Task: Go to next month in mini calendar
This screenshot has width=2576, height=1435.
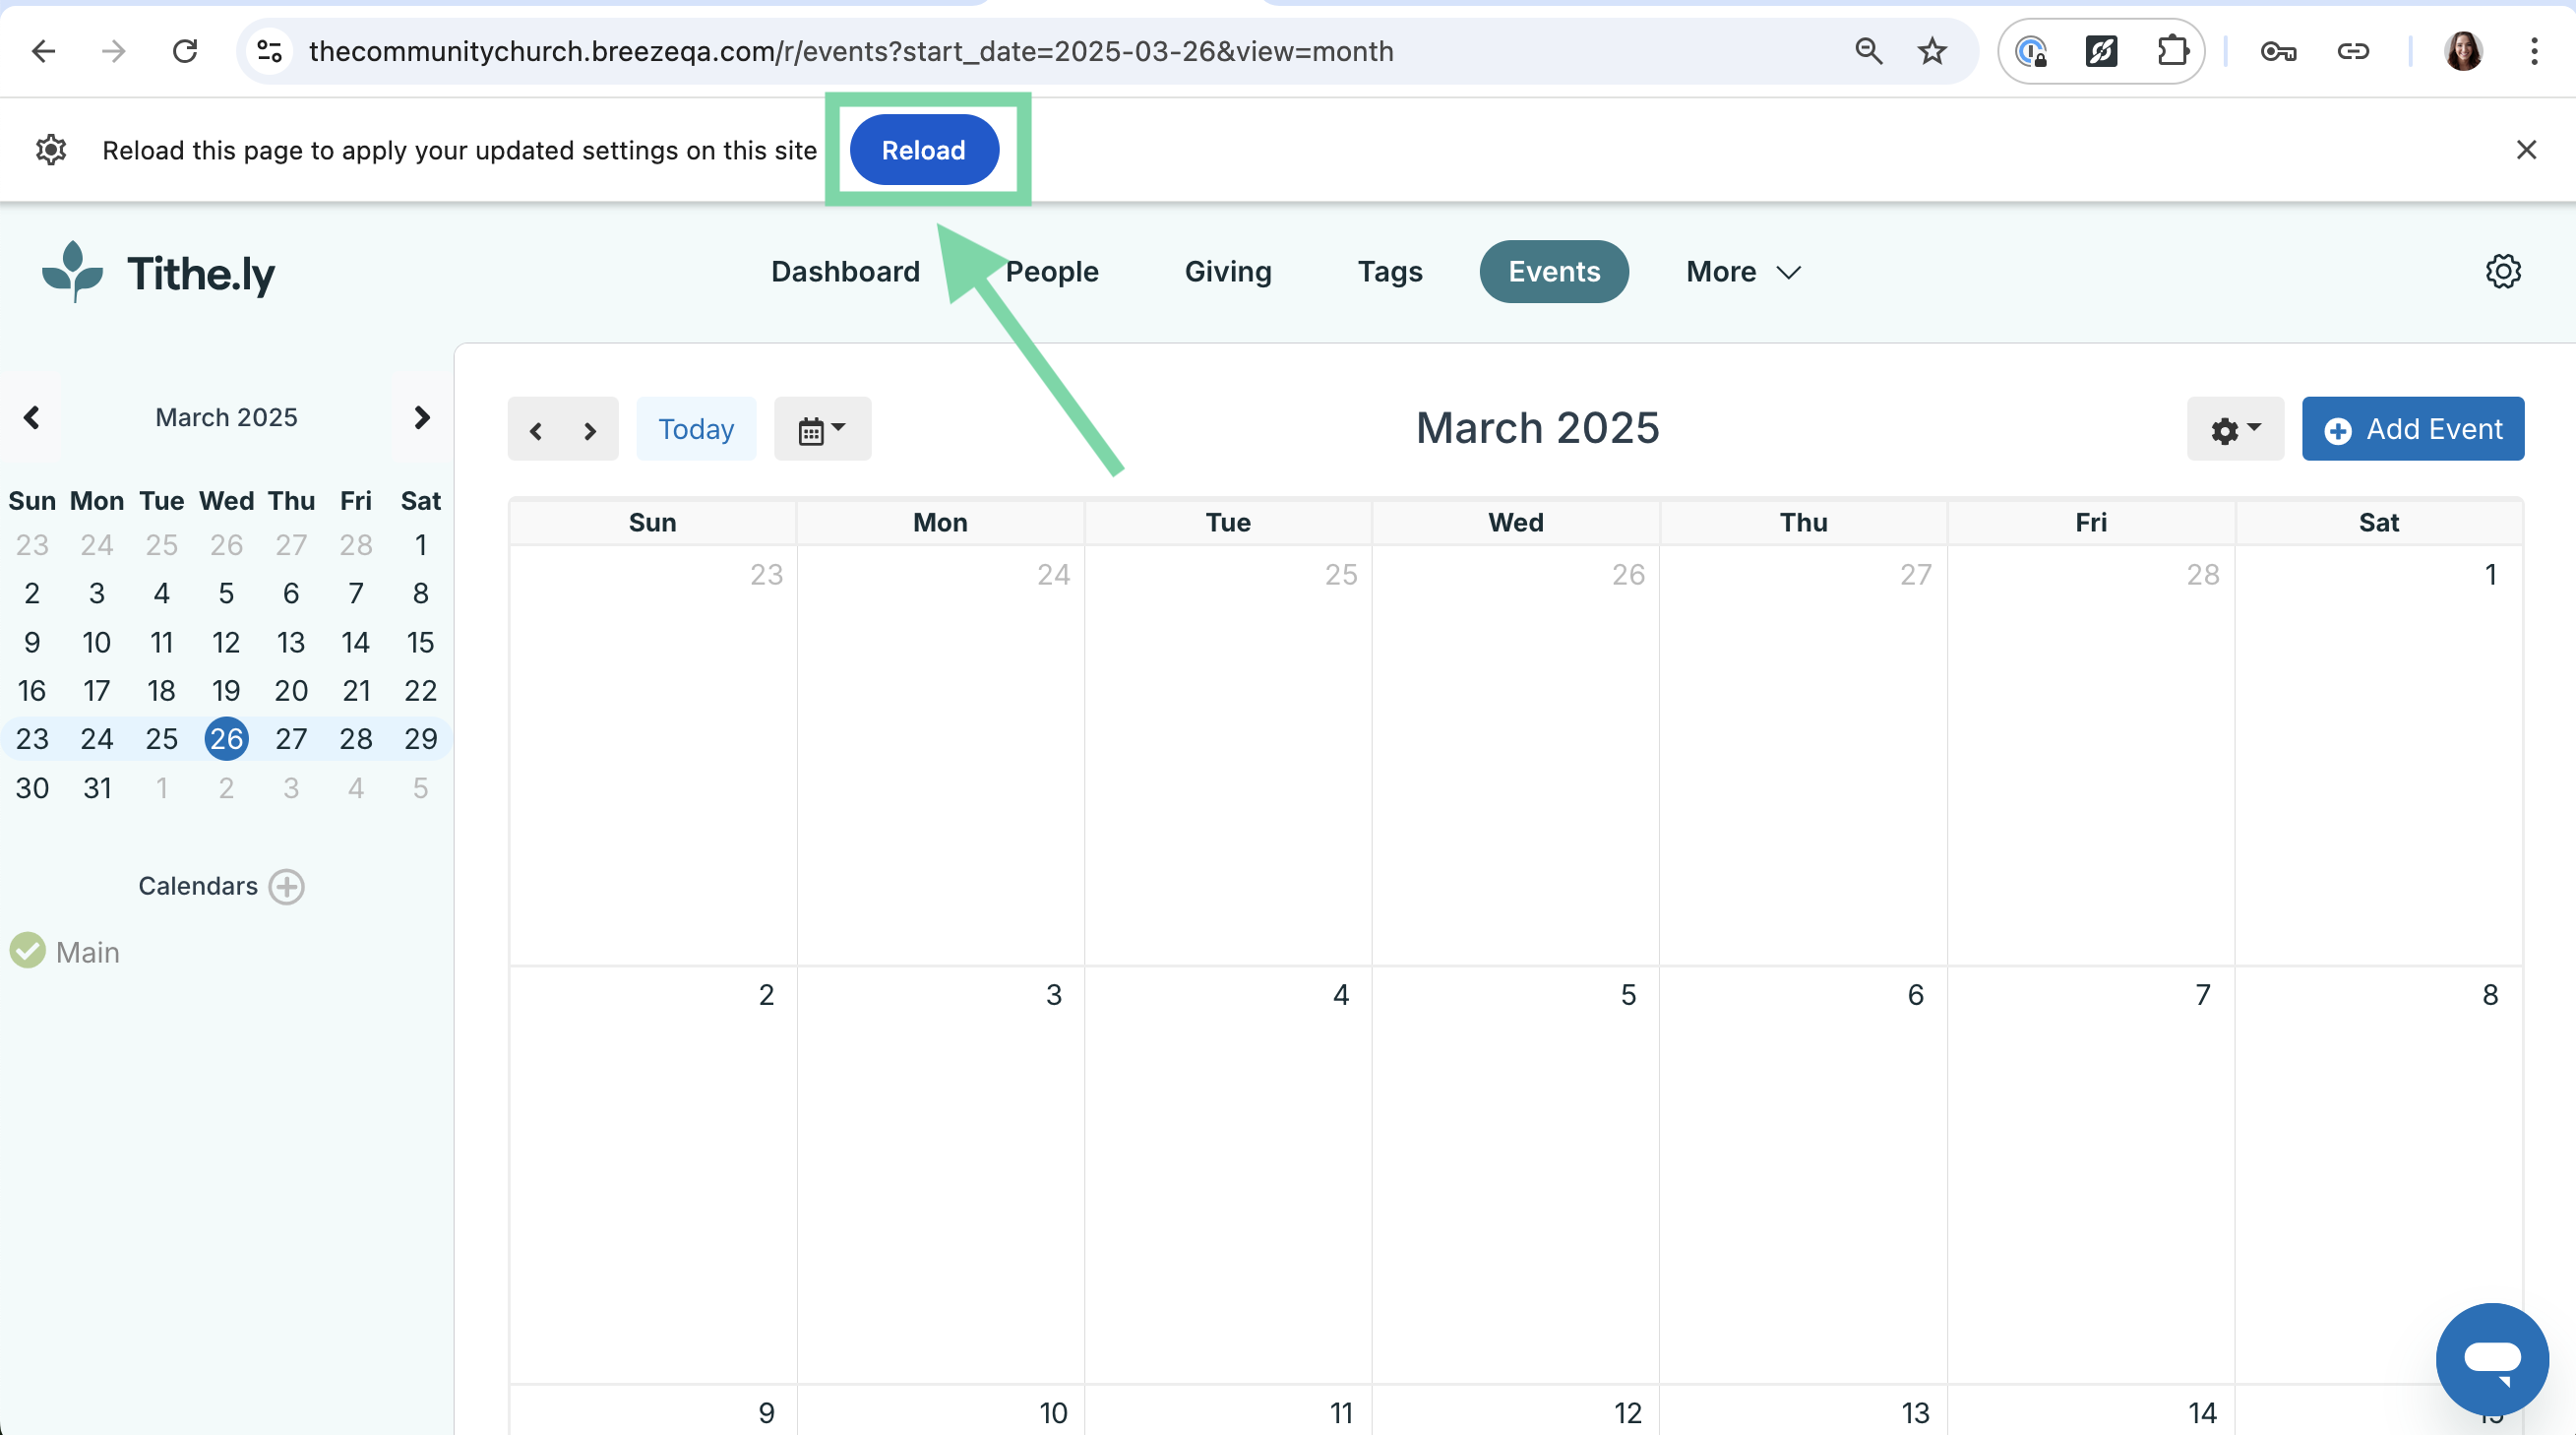Action: (421, 417)
